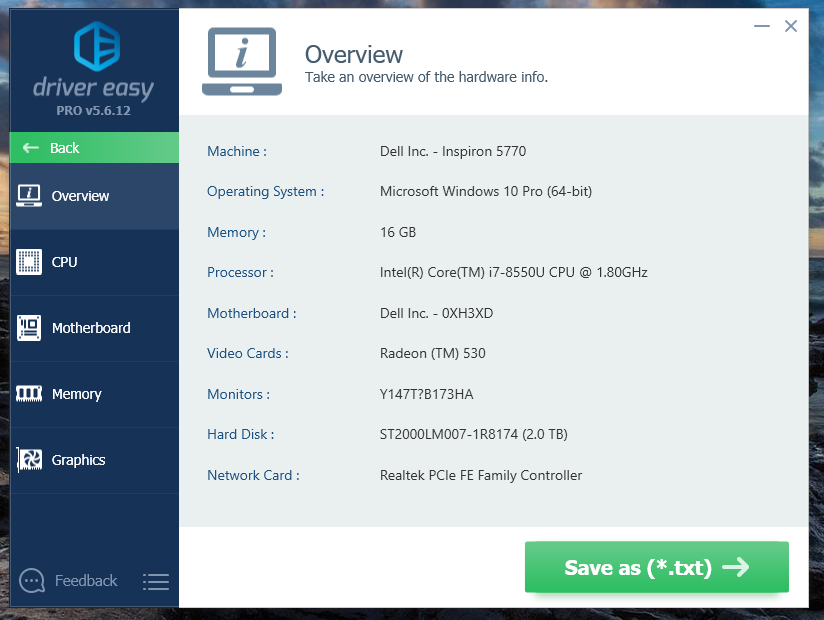The image size is (824, 620).
Task: Click the 'Network Card :' label
Action: [253, 475]
